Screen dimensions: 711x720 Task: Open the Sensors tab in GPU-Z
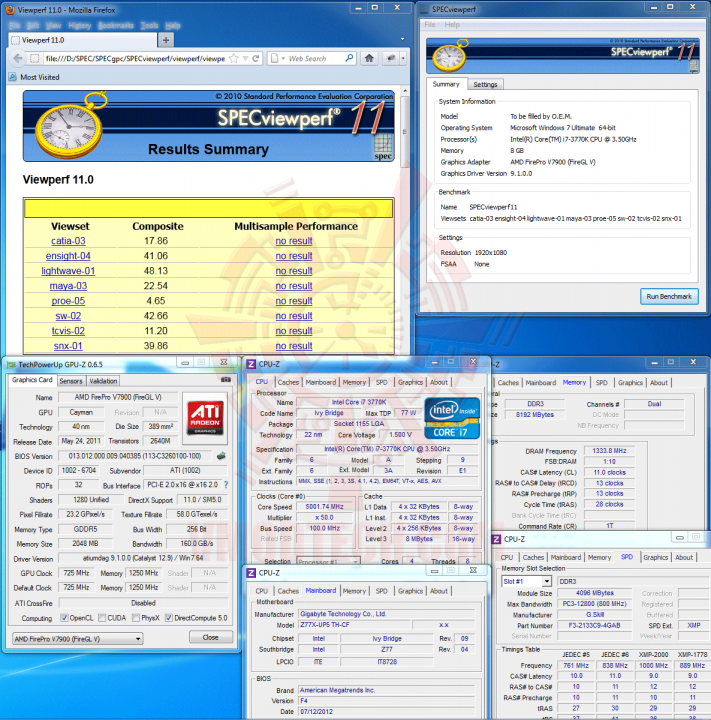(x=71, y=381)
